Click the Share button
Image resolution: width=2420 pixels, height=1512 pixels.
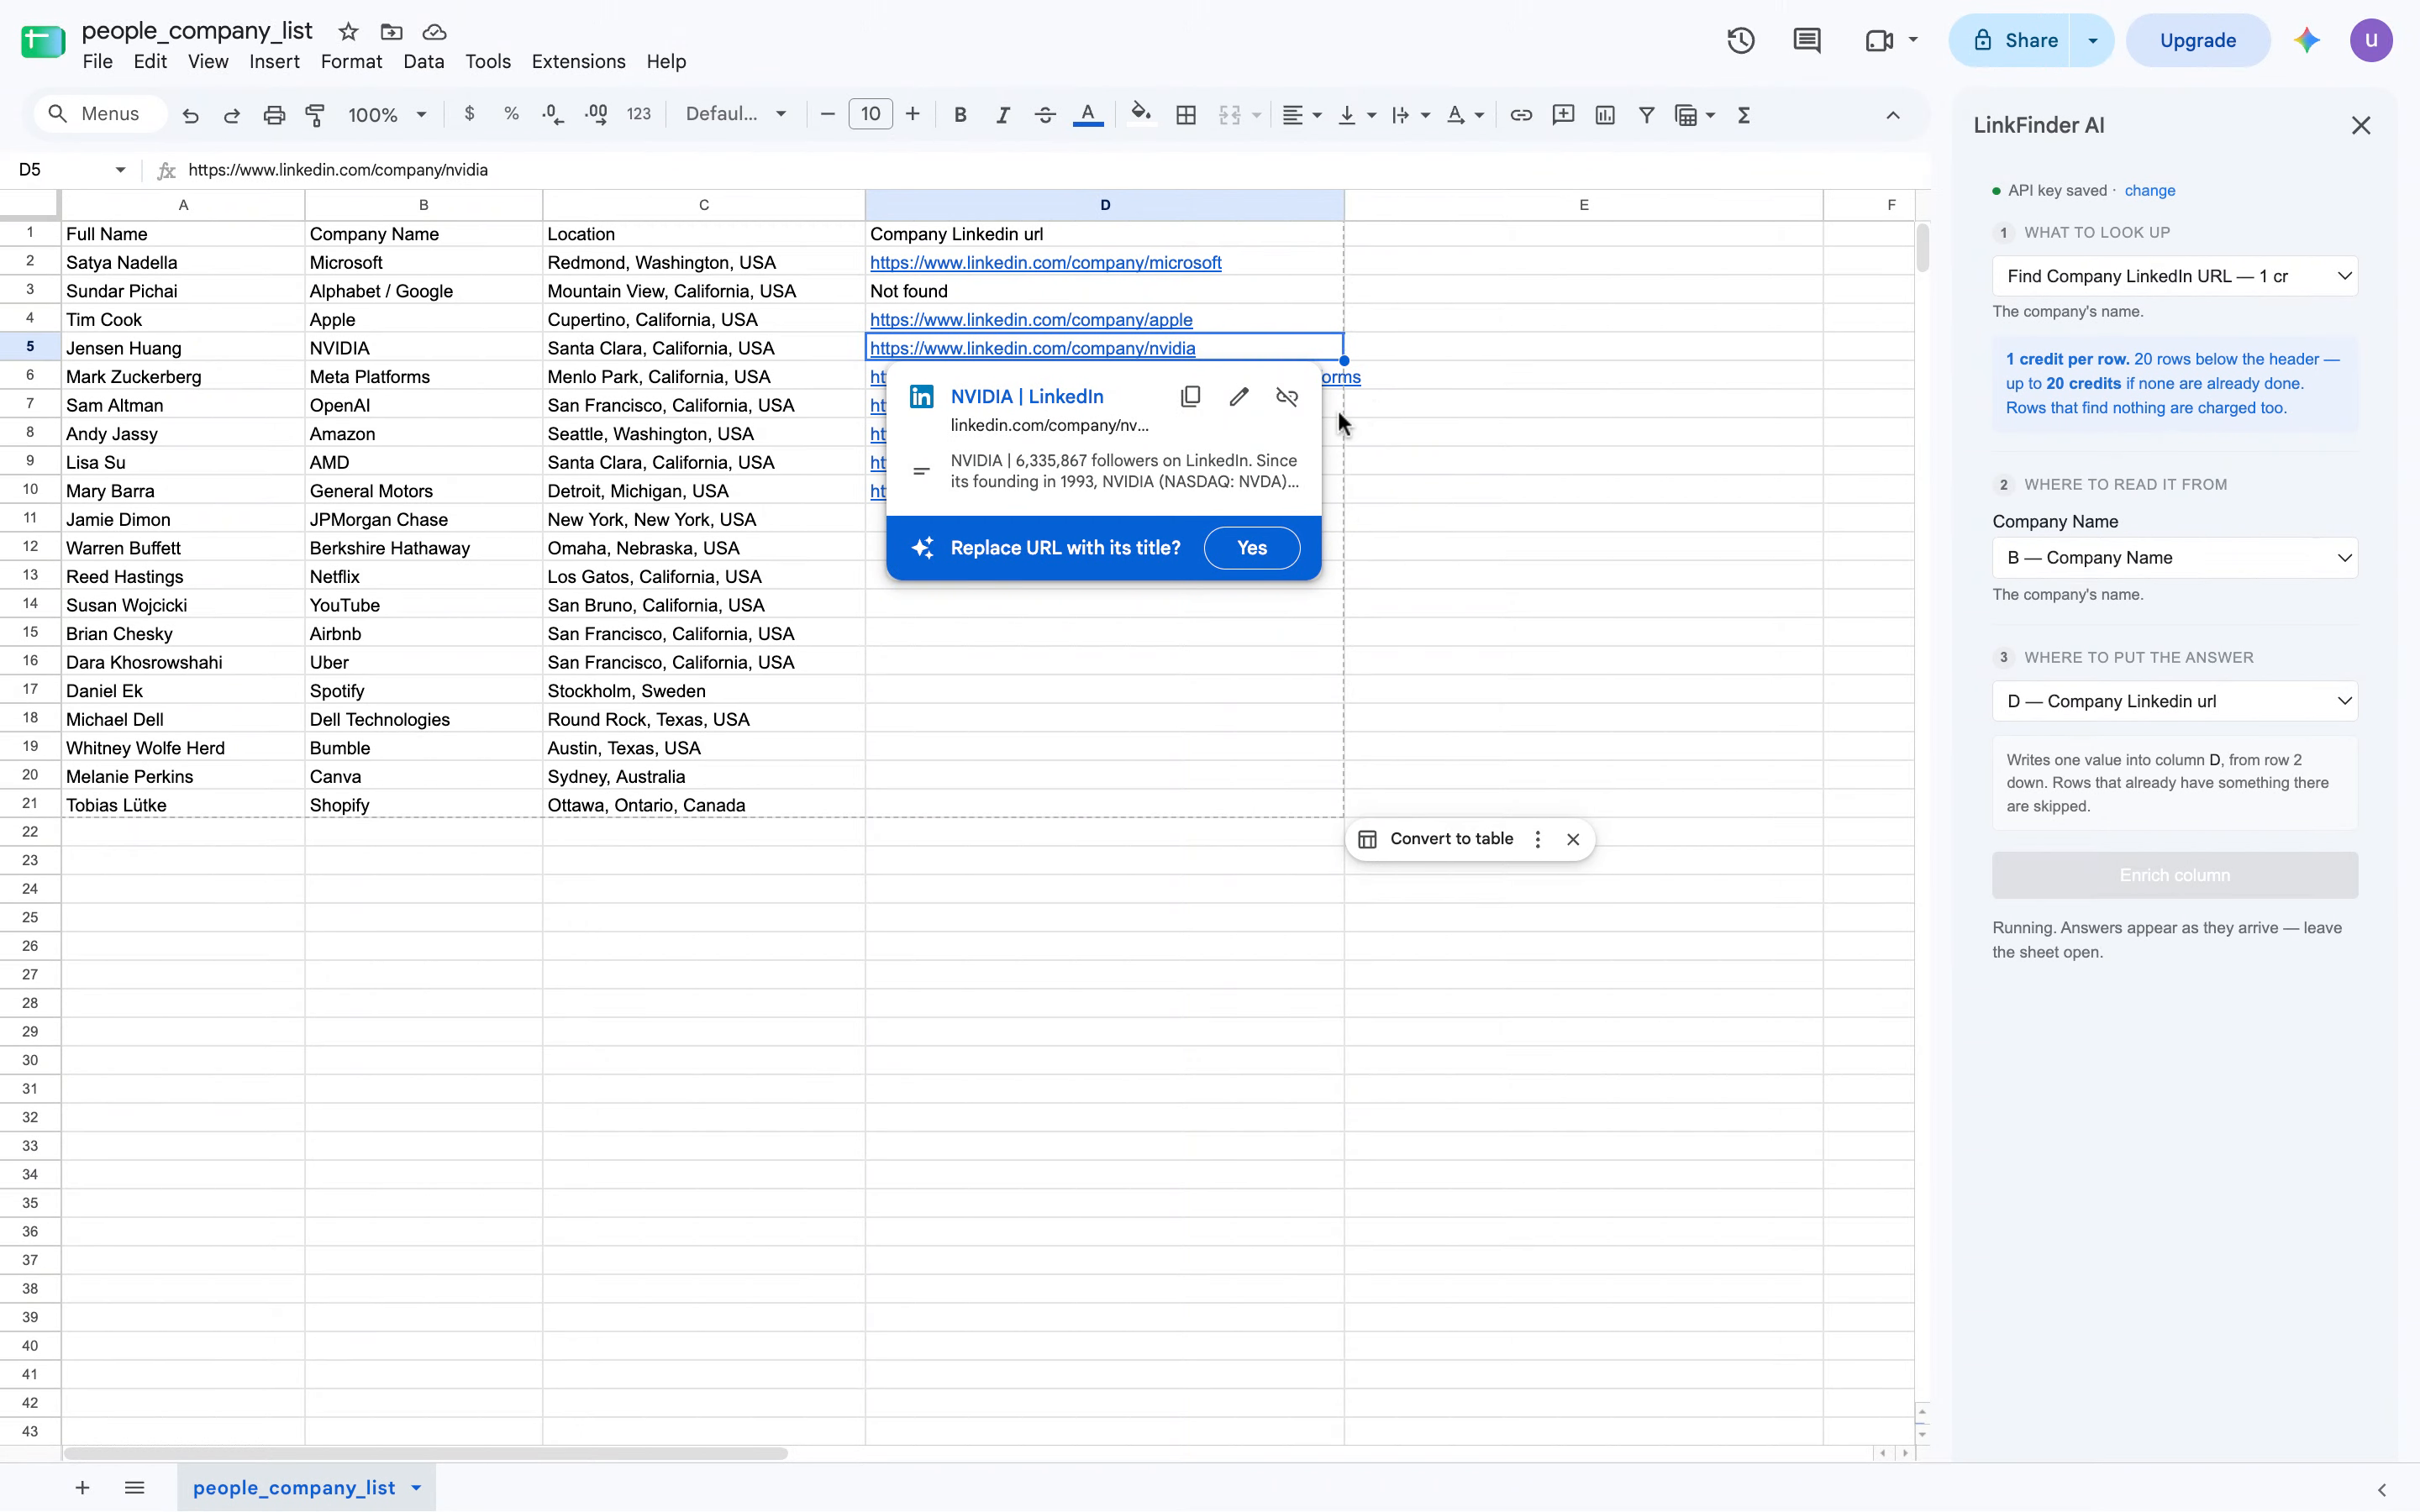(x=2010, y=40)
